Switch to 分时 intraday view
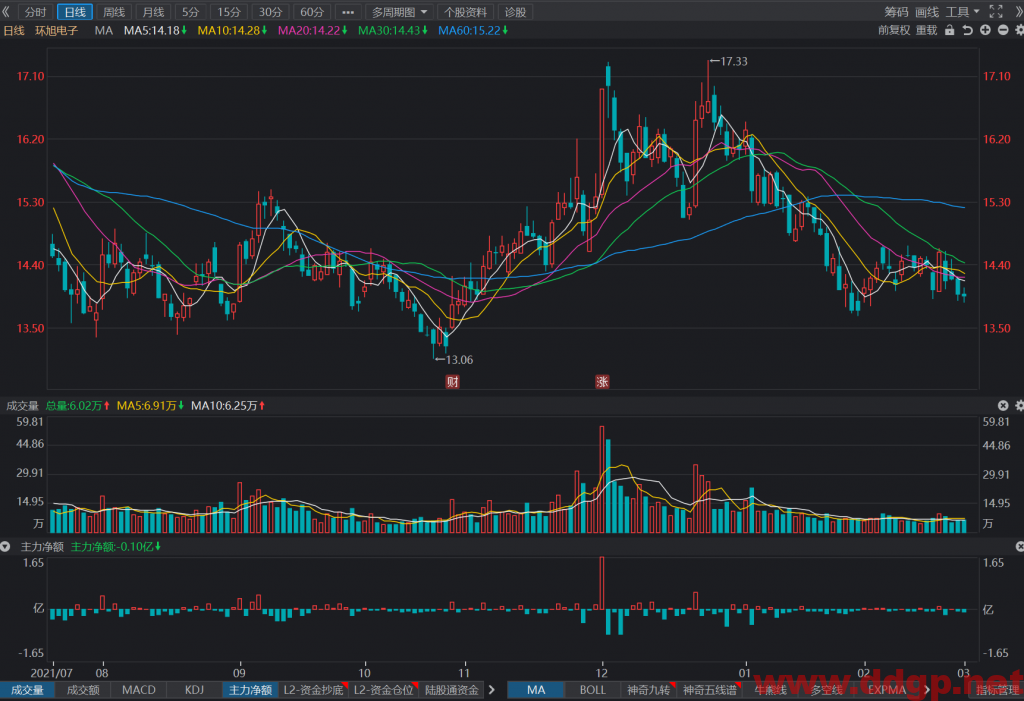Image resolution: width=1024 pixels, height=701 pixels. coord(36,12)
